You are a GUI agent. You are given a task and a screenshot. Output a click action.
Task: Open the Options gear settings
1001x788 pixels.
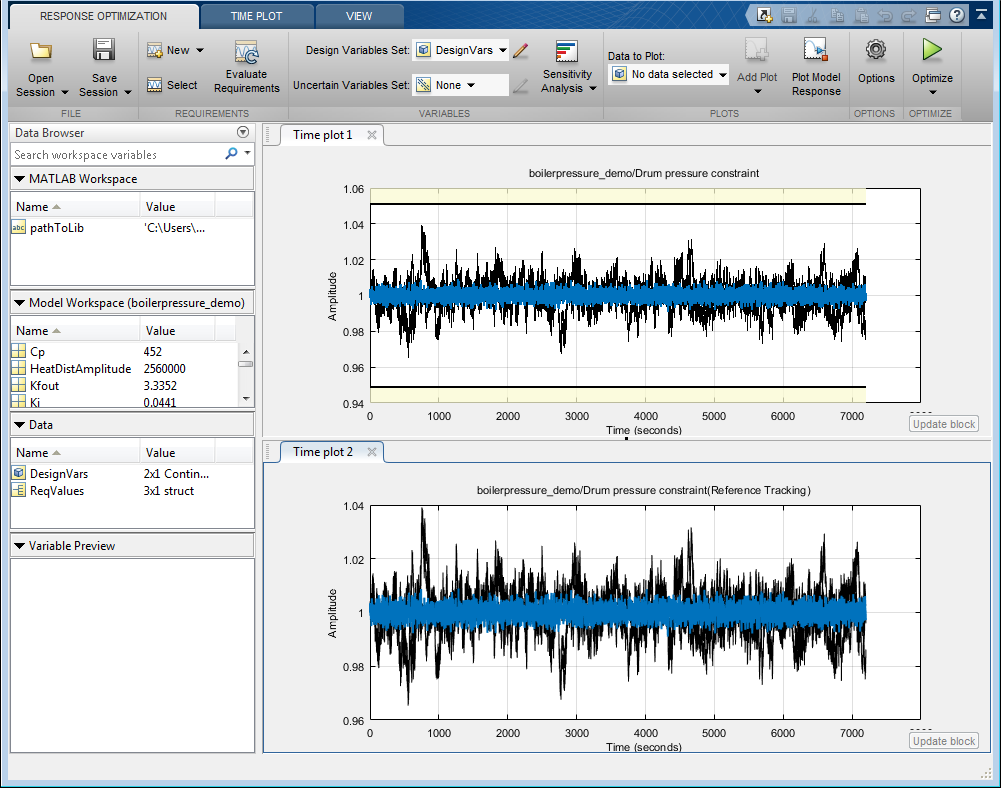(876, 50)
